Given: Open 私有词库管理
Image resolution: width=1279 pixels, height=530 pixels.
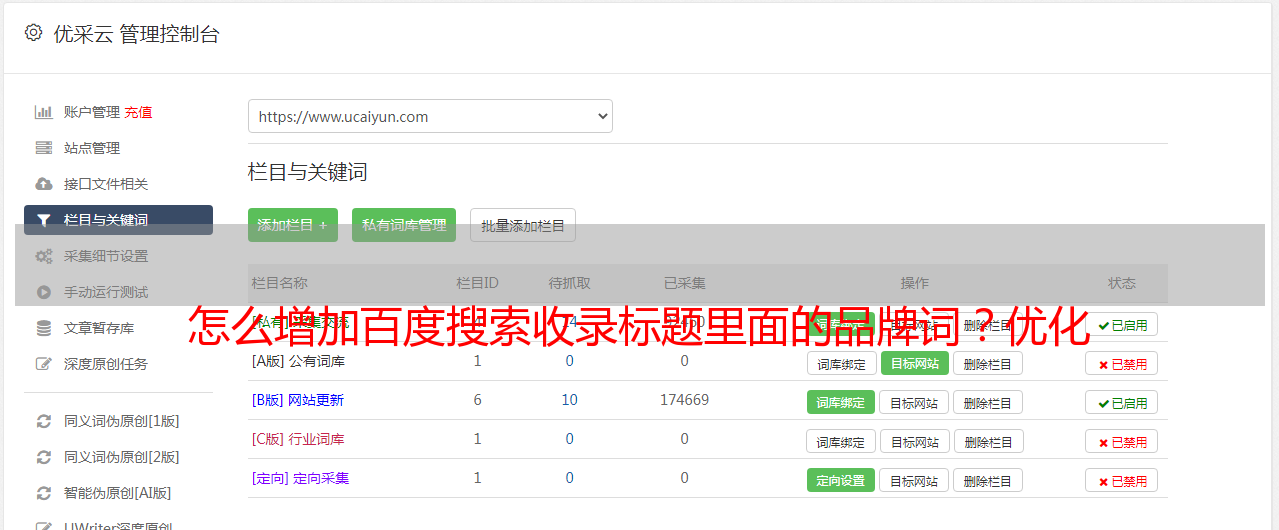Looking at the screenshot, I should [404, 225].
